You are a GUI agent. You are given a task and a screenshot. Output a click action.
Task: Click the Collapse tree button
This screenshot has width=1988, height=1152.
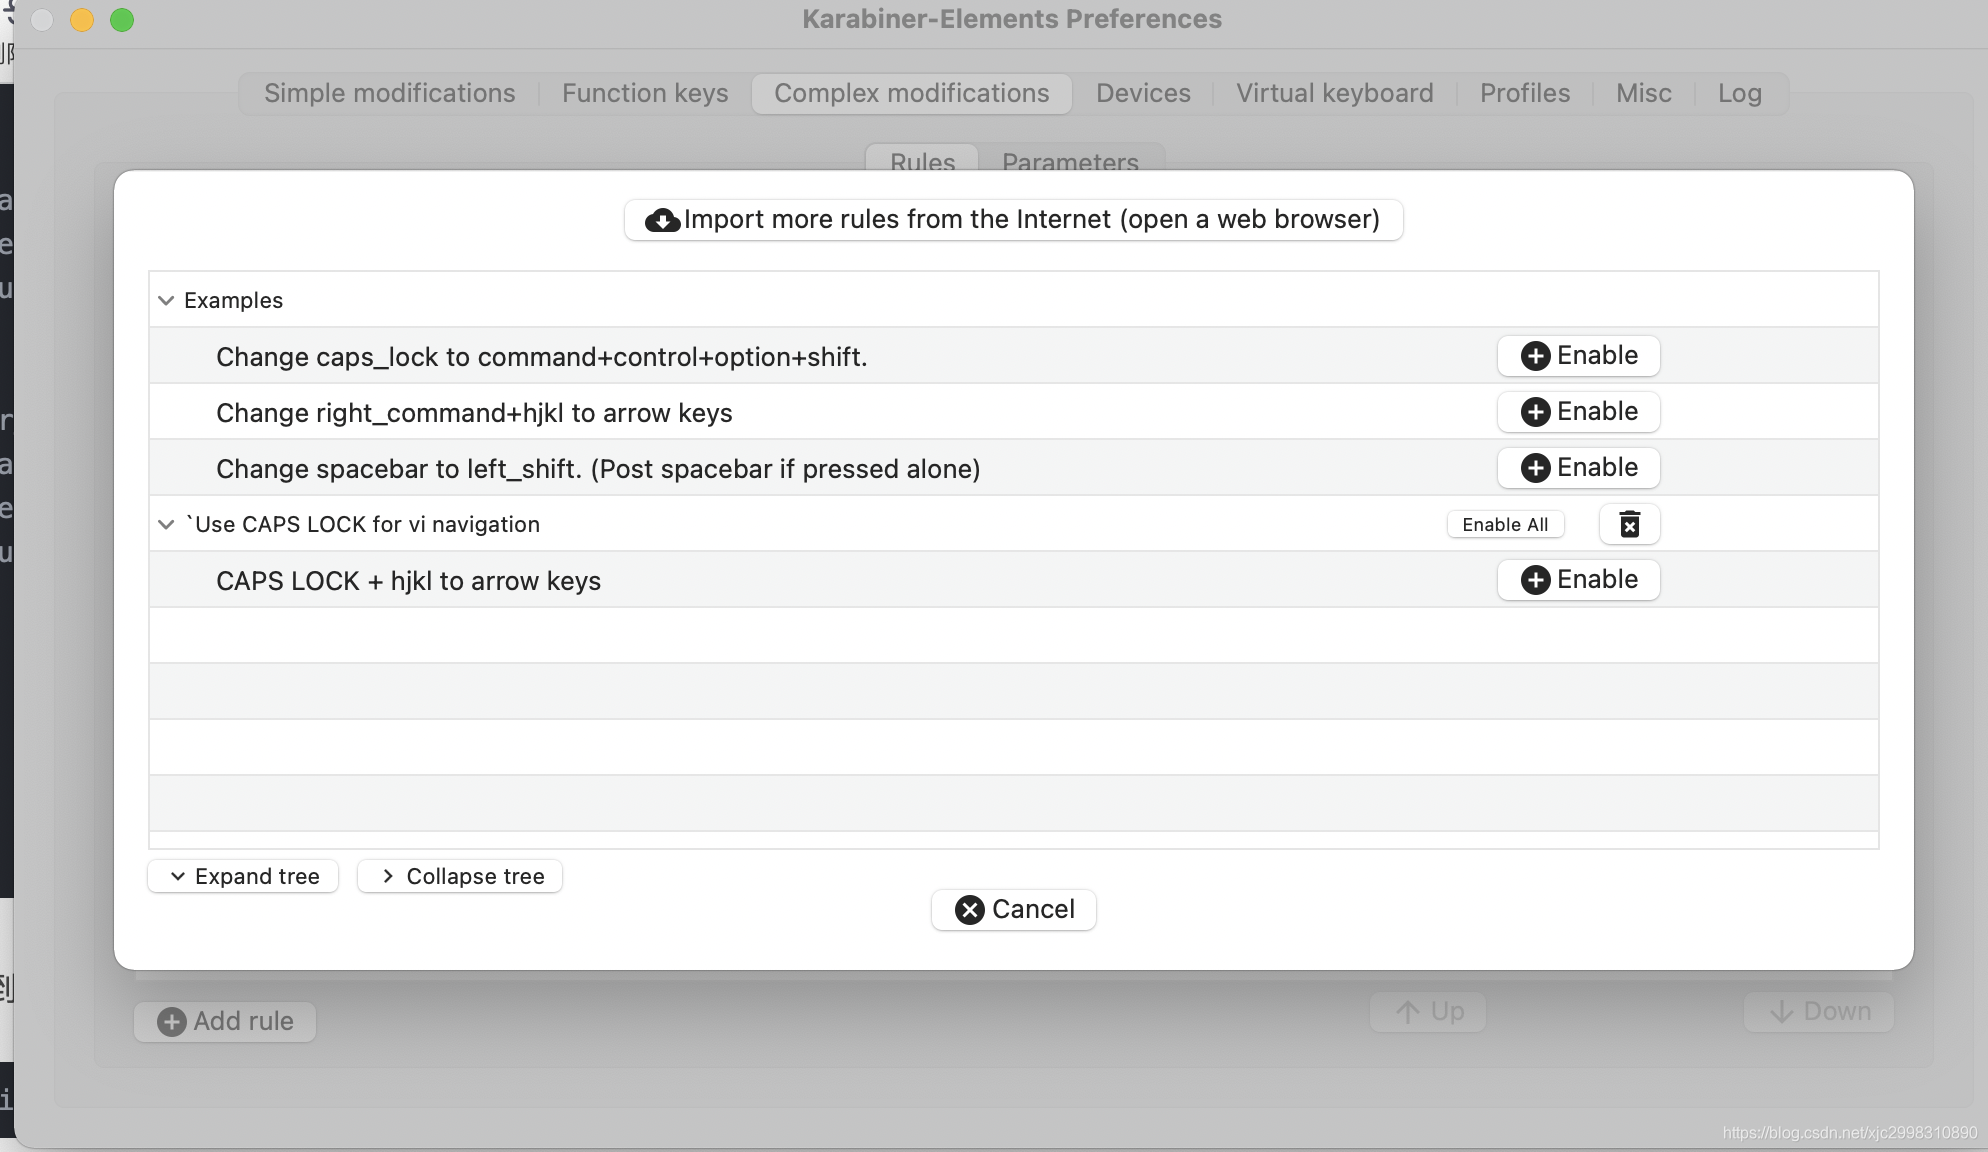[460, 876]
